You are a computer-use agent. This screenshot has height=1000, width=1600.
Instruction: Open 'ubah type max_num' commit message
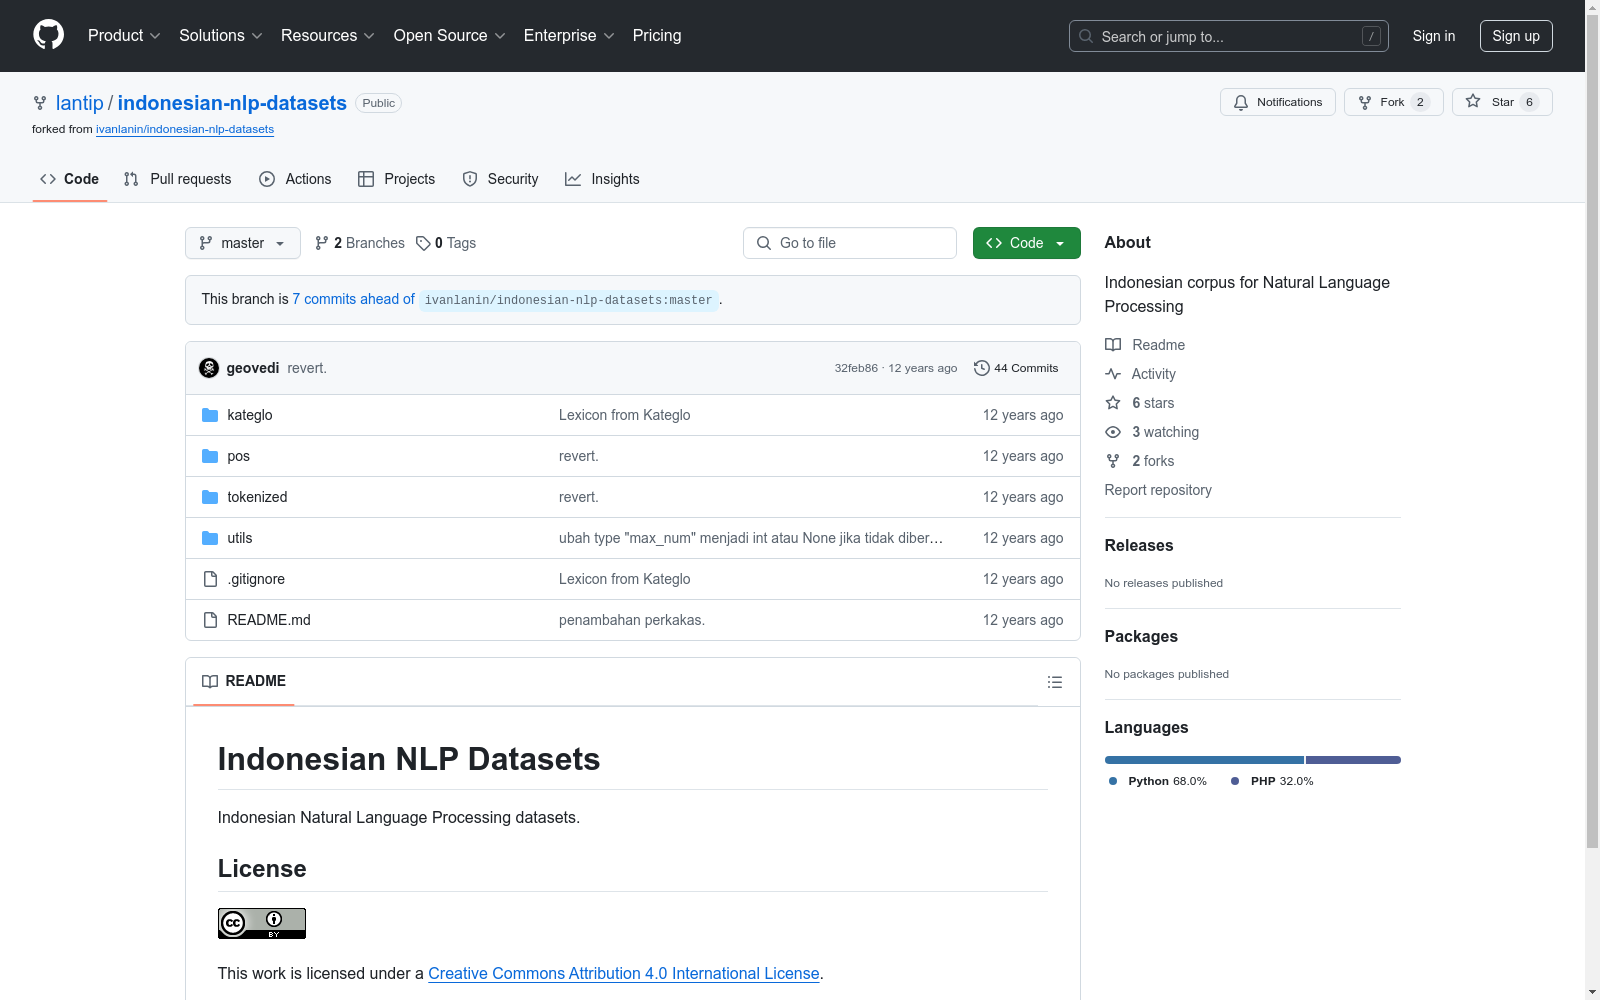[x=751, y=538]
